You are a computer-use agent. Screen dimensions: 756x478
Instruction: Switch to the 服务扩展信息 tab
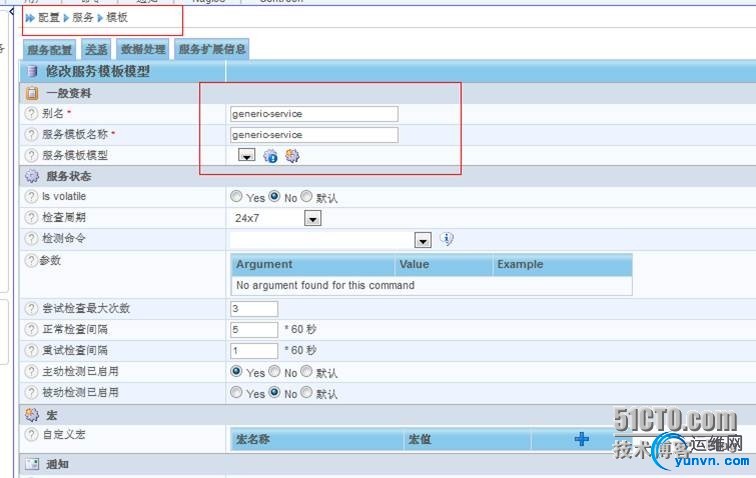(x=212, y=50)
